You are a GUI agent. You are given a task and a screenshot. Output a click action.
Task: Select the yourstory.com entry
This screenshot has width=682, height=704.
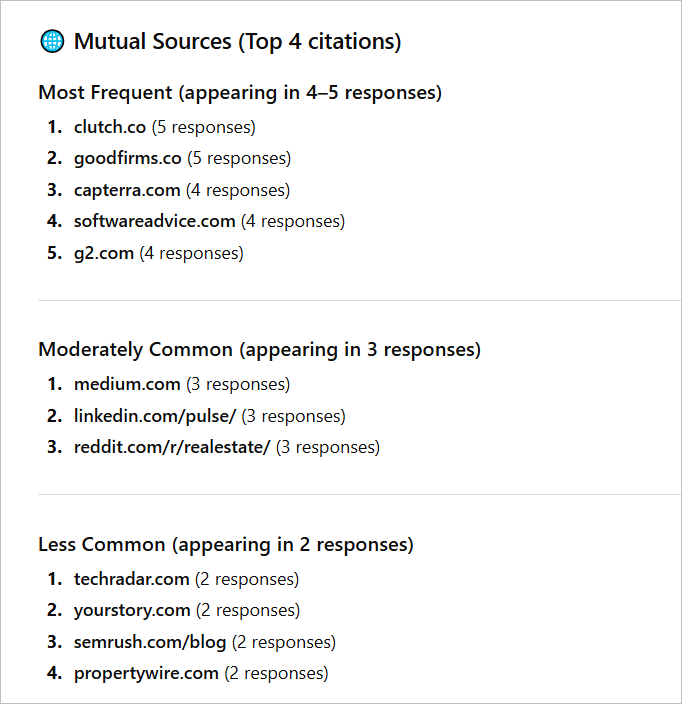click(132, 610)
